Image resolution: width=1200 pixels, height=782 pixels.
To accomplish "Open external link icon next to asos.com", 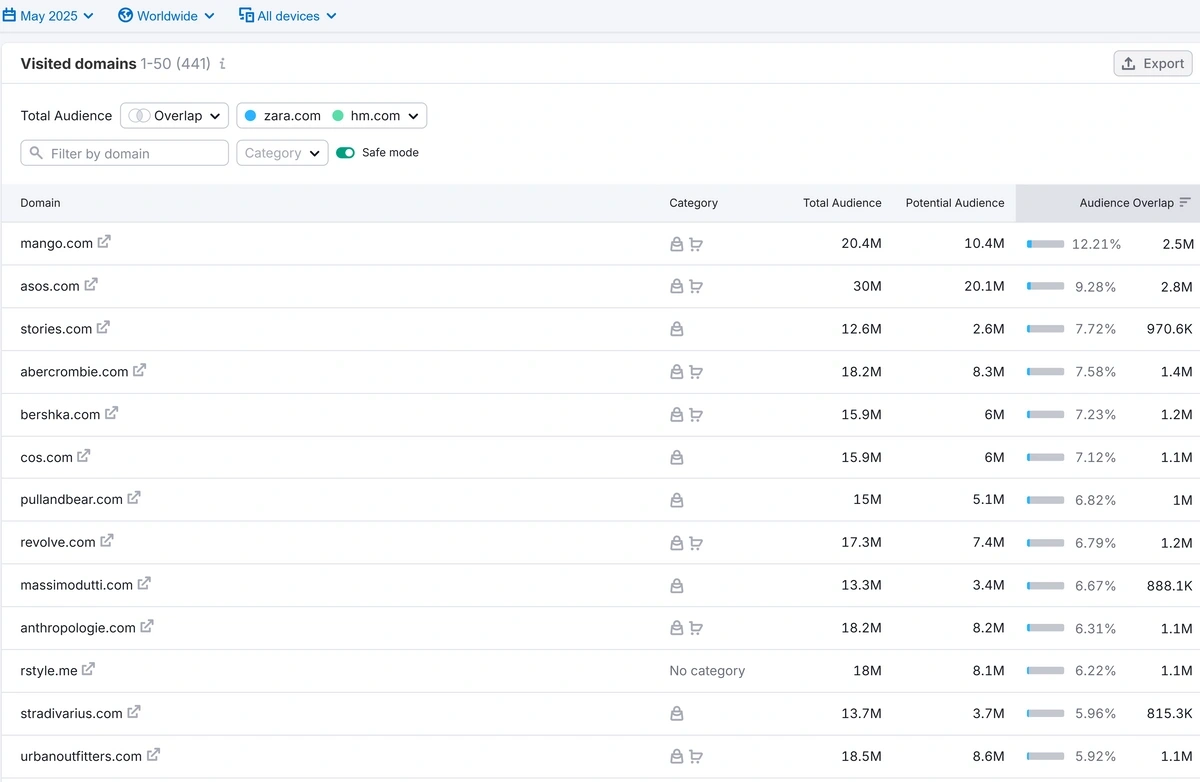I will 91,285.
